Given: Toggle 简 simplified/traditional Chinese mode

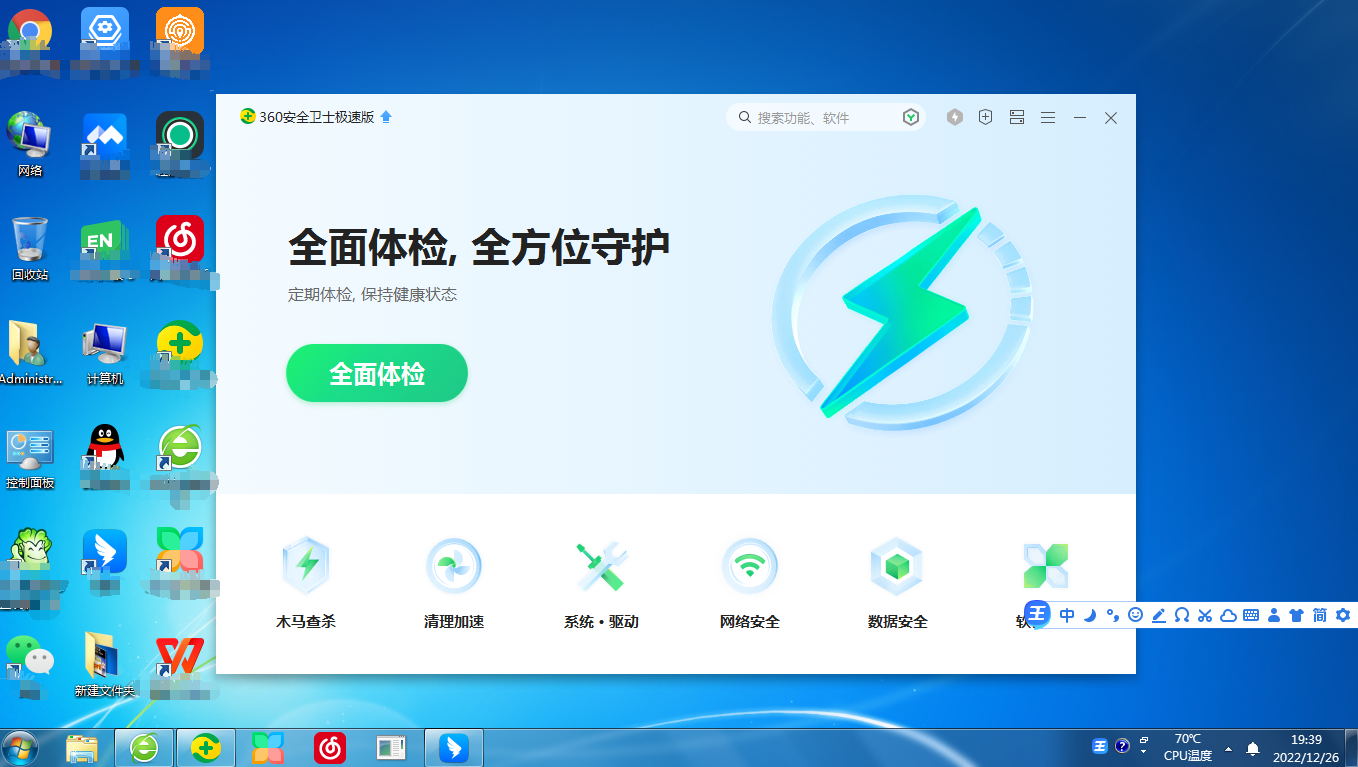Looking at the screenshot, I should tap(1320, 615).
